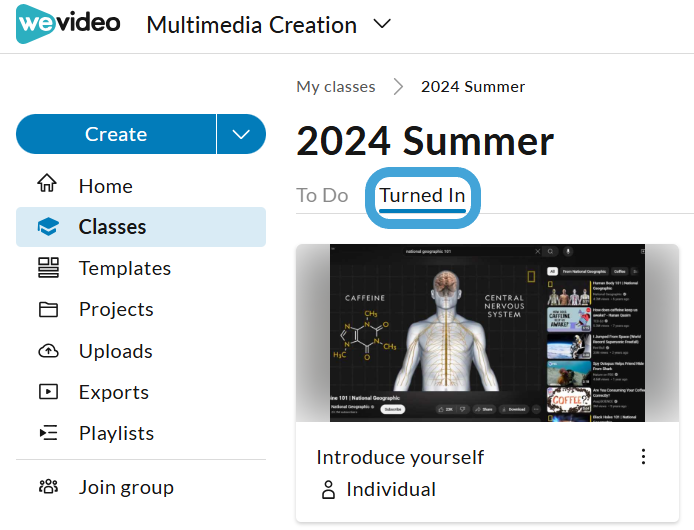The image size is (694, 530).
Task: Switch to the To Do tab
Action: [x=322, y=195]
